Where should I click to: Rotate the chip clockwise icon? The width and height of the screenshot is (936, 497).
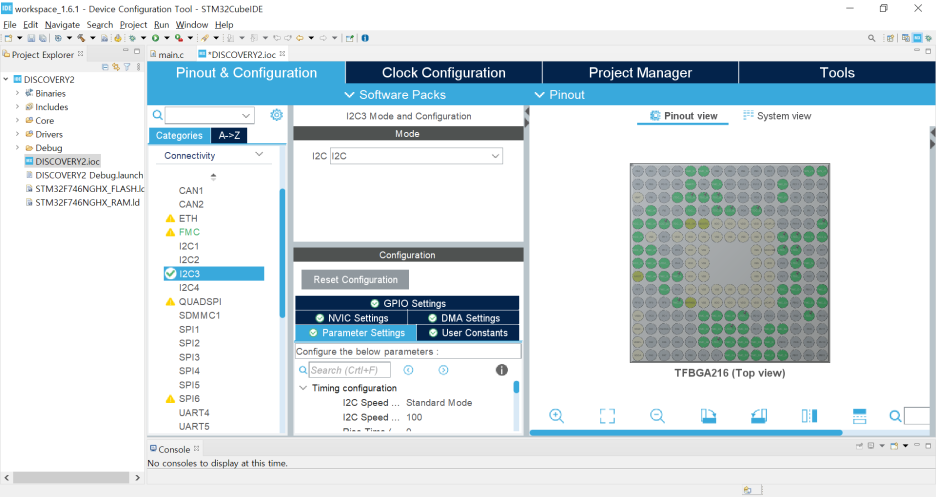[x=708, y=416]
